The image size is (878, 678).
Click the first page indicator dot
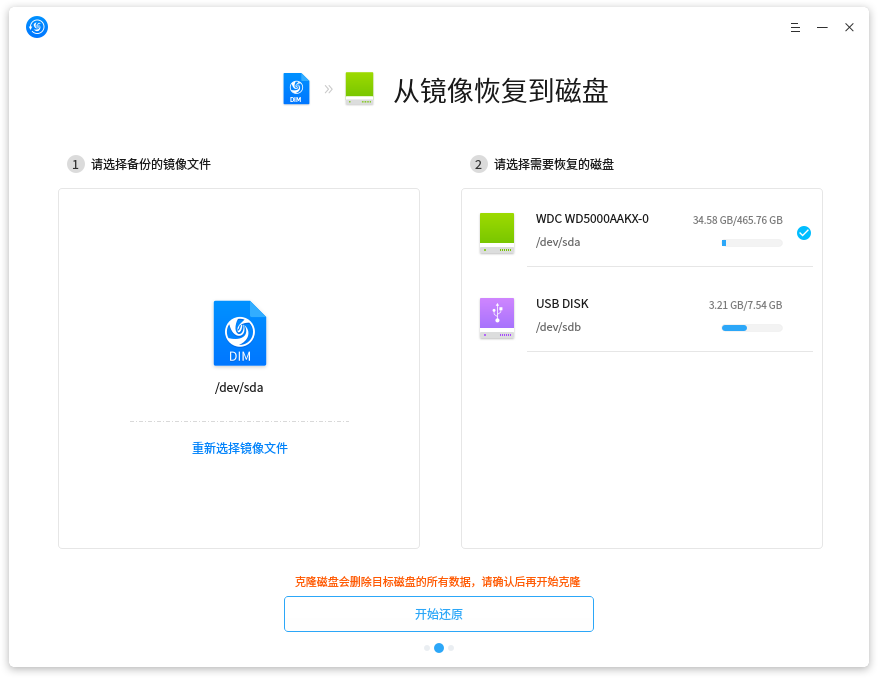pos(426,647)
